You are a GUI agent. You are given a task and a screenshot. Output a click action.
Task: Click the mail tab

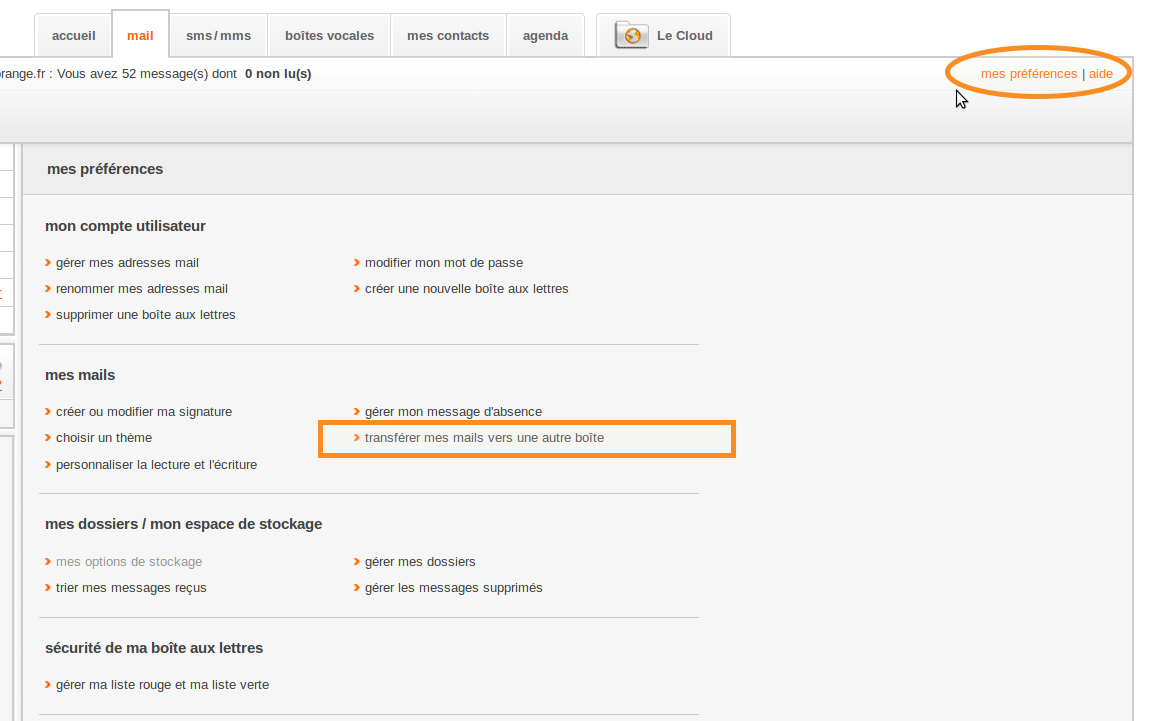[x=140, y=36]
